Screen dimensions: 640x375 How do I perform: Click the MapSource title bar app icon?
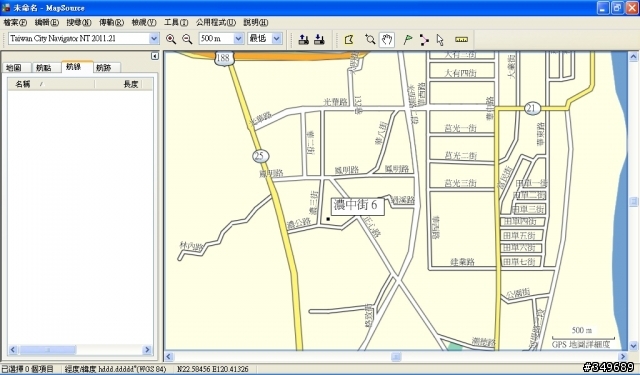(6, 8)
